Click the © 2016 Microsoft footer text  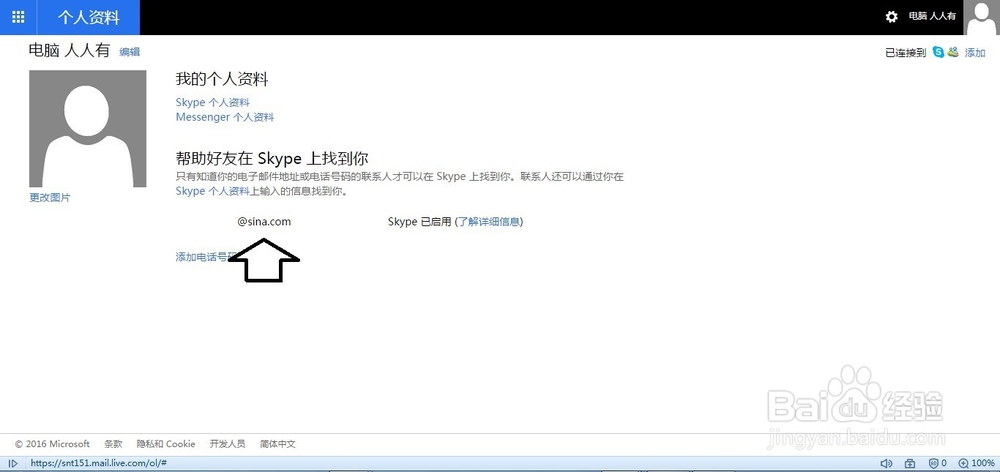click(52, 444)
